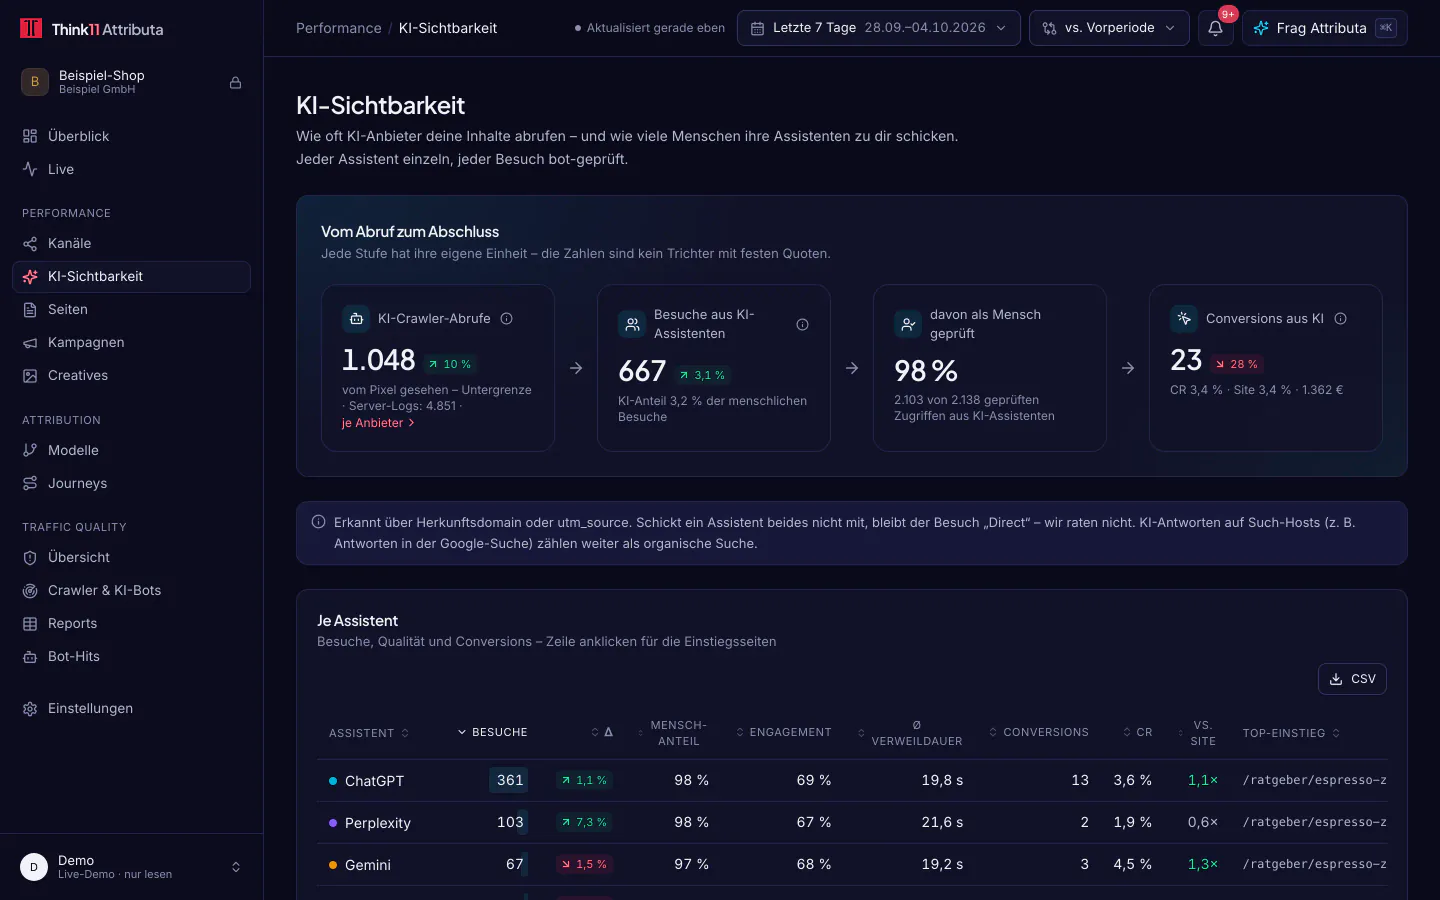Click the Demo user avatar
Image resolution: width=1440 pixels, height=900 pixels.
coord(34,867)
